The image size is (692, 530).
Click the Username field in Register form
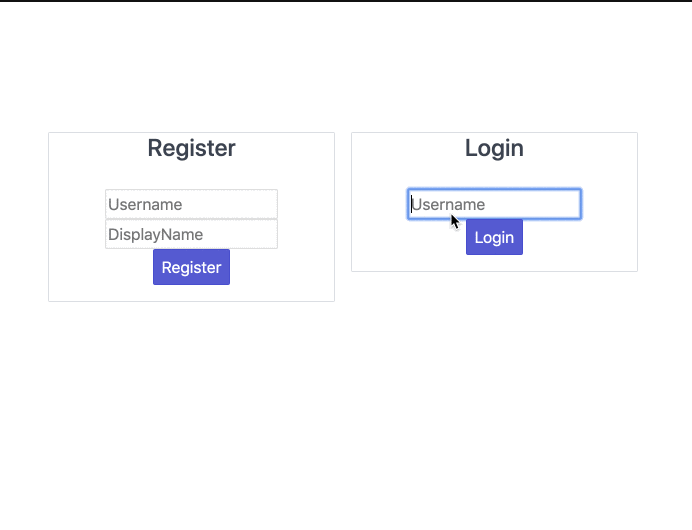click(x=191, y=204)
